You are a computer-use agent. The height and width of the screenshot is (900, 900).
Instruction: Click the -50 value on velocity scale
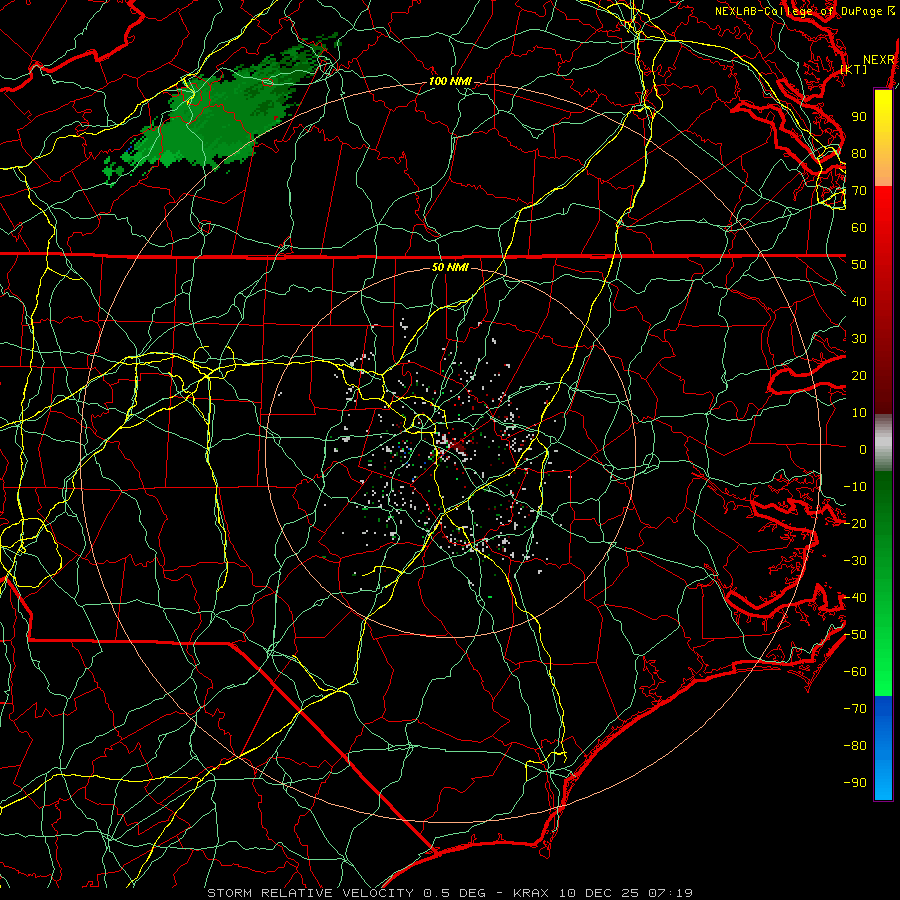point(855,635)
